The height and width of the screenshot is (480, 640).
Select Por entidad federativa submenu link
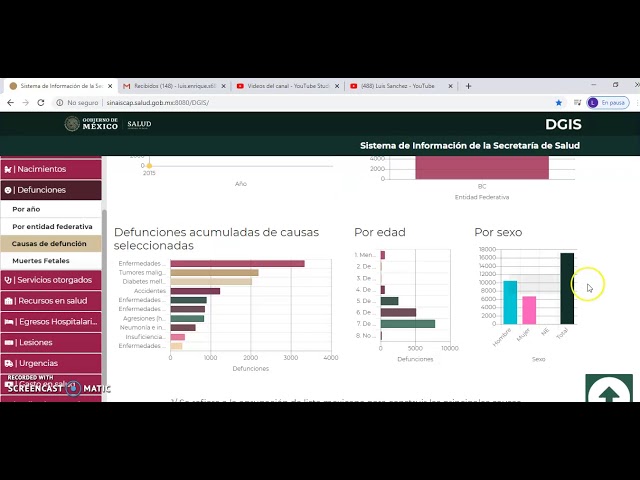[52, 227]
